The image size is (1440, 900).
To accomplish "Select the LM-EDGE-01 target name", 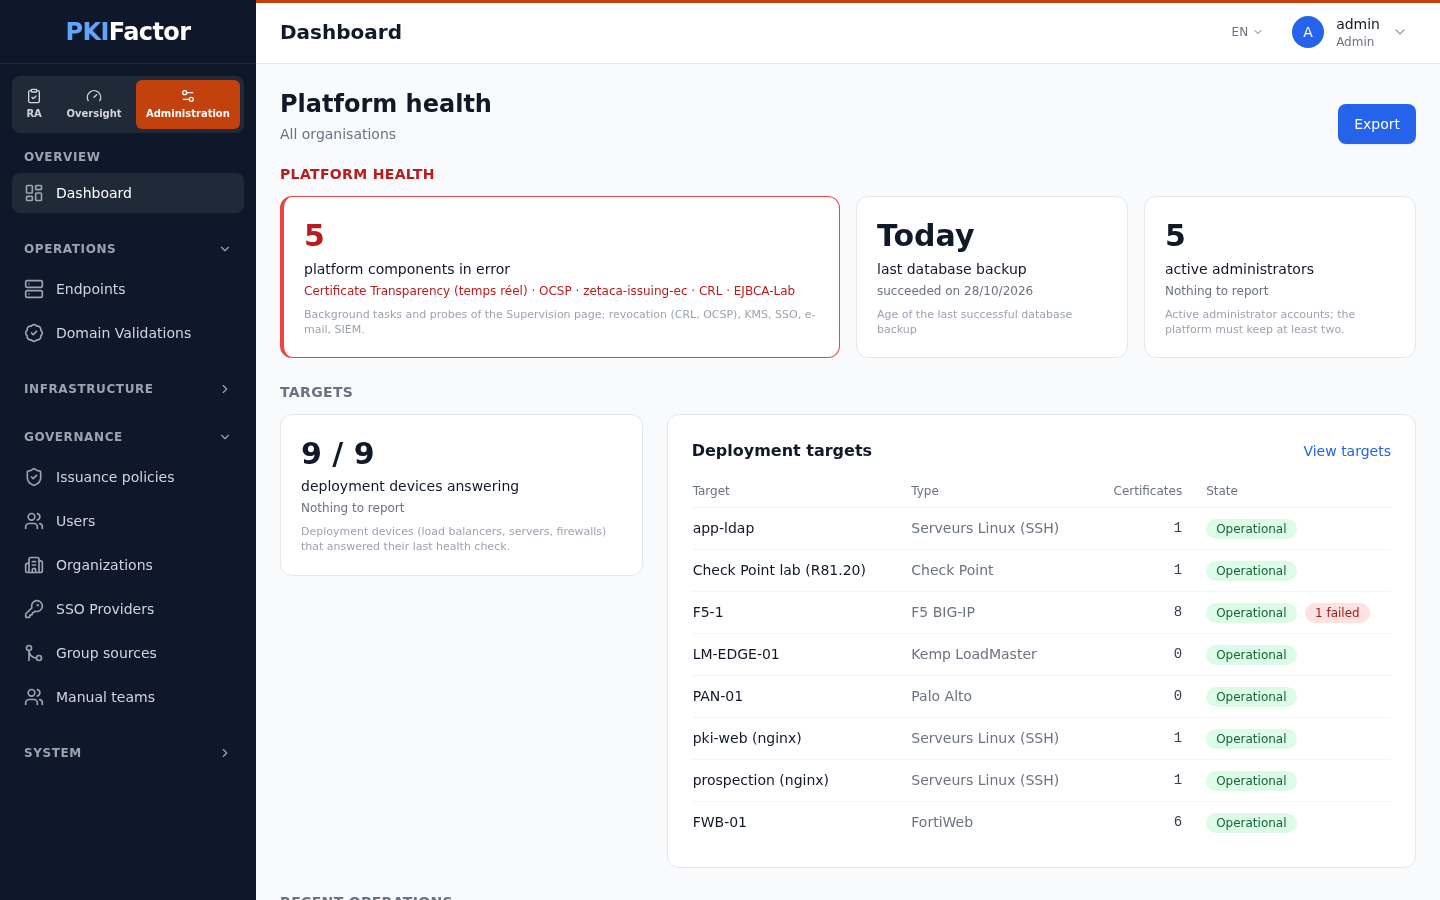I will pos(736,654).
